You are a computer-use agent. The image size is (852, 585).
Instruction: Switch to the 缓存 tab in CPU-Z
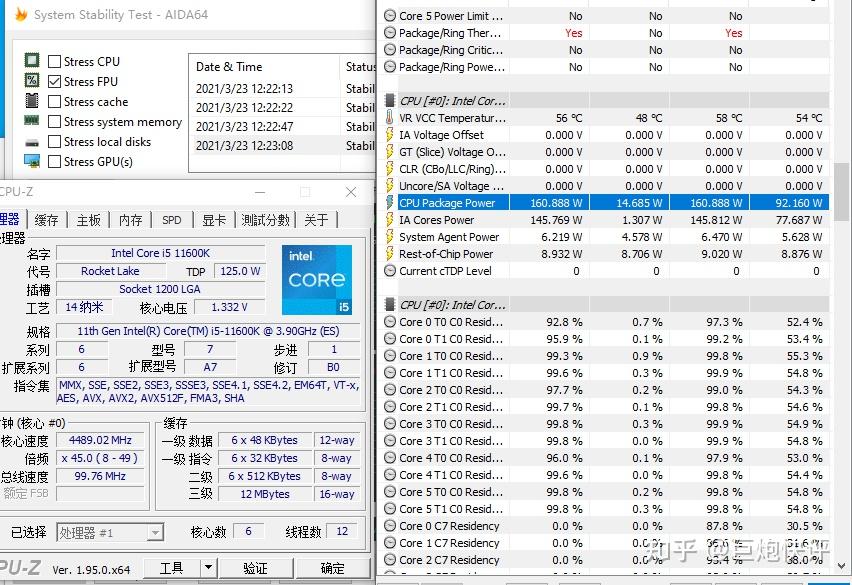46,220
